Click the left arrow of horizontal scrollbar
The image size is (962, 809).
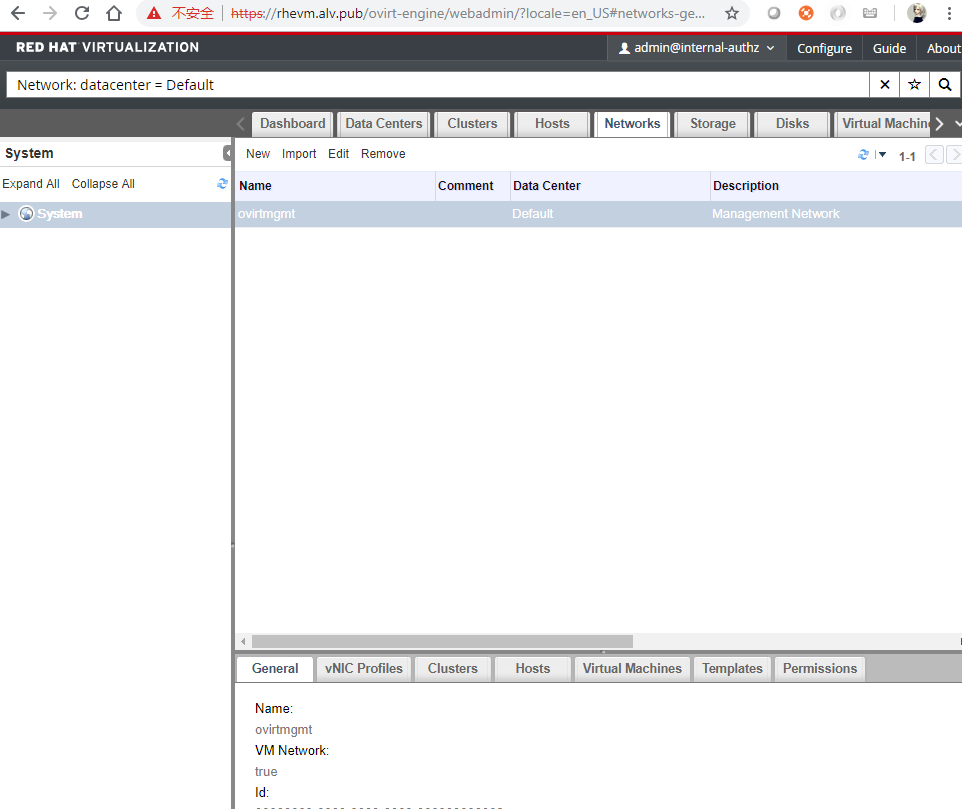pyautogui.click(x=244, y=642)
